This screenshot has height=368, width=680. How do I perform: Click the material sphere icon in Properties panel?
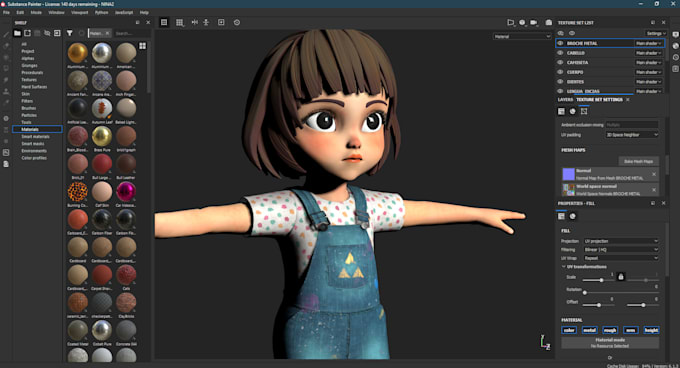coord(572,216)
